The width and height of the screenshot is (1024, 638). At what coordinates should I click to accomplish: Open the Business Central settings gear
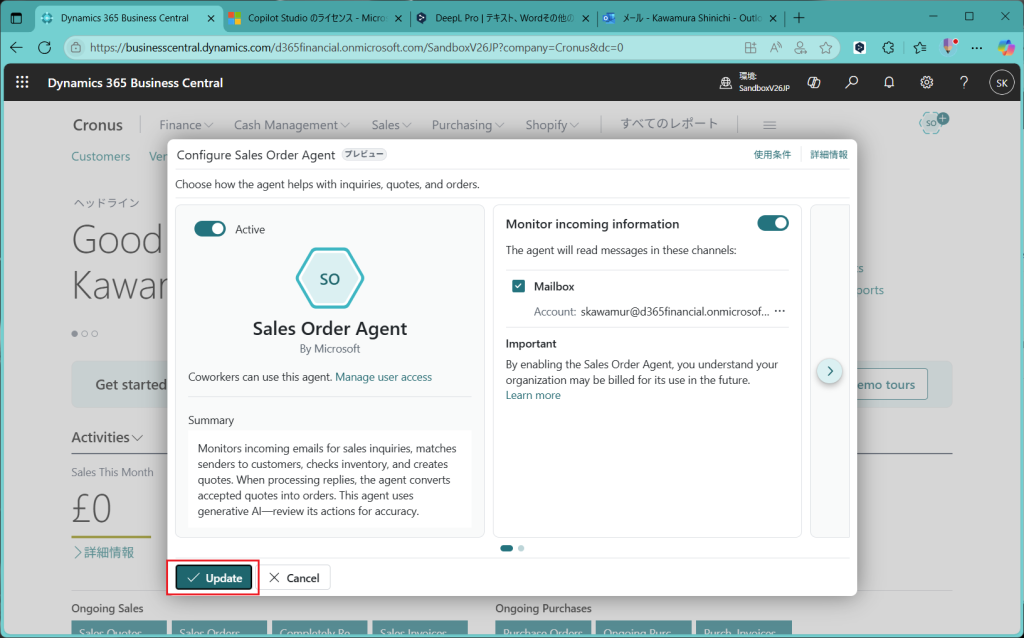pyautogui.click(x=927, y=82)
